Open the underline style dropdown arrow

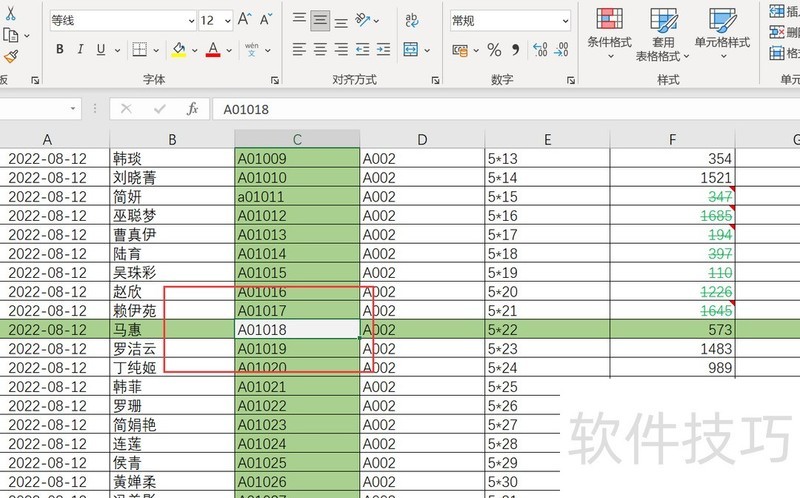pyautogui.click(x=117, y=51)
